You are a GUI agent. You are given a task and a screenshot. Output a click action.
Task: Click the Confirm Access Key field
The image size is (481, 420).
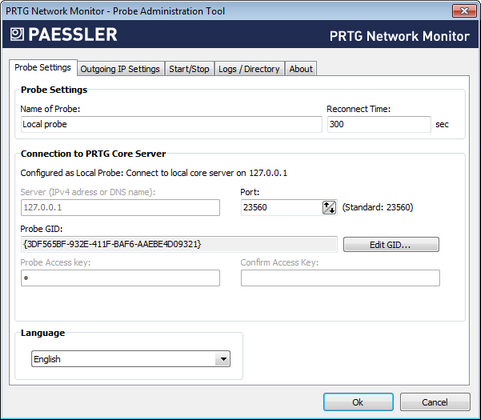point(340,278)
